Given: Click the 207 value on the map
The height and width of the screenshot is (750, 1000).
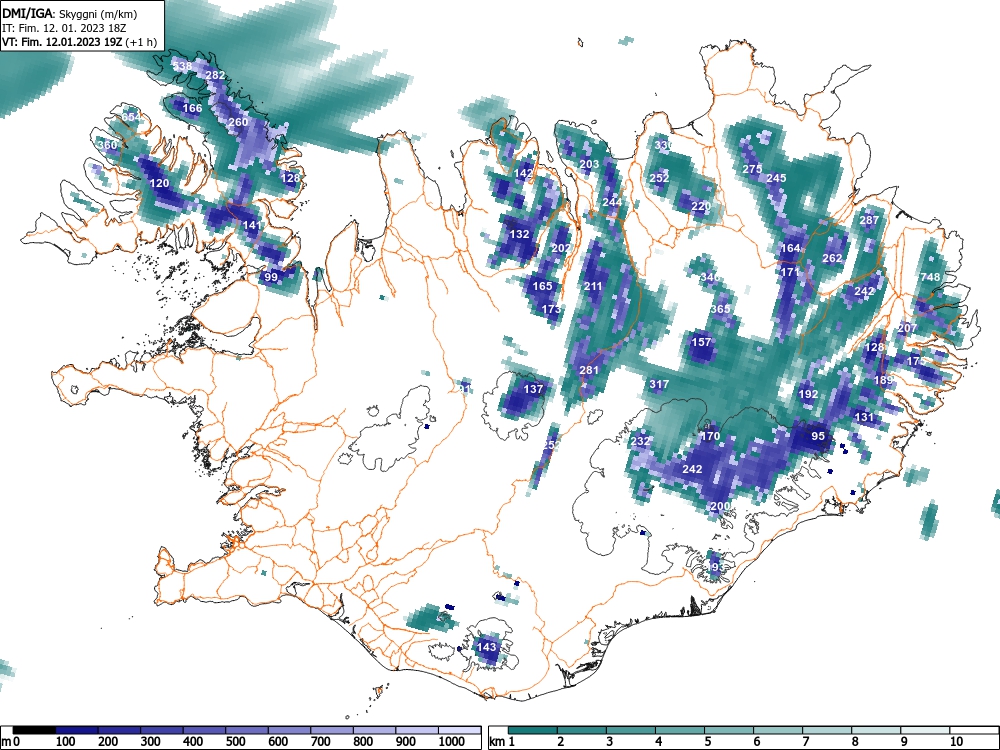Looking at the screenshot, I should pyautogui.click(x=907, y=328).
